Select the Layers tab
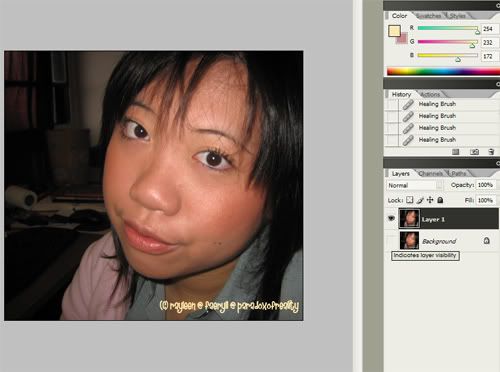Screen dimensions: 500x372 (401, 174)
